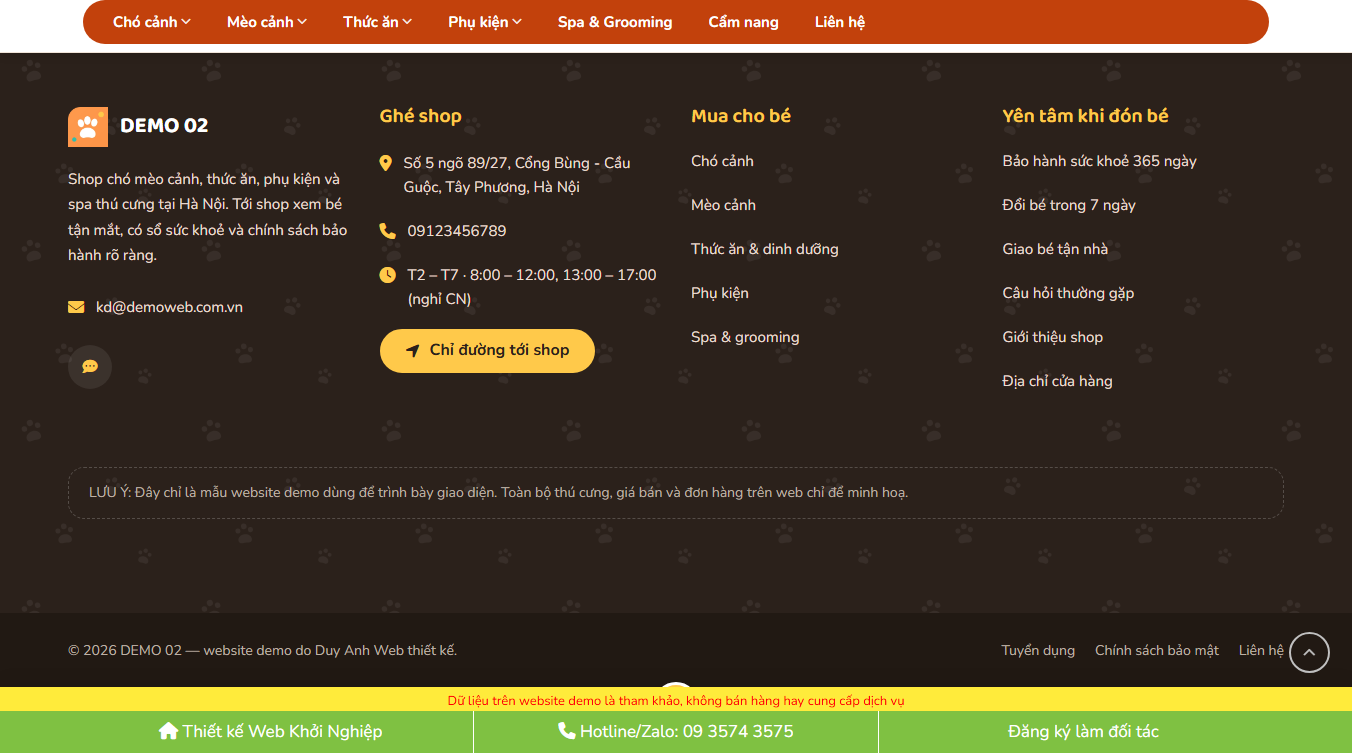Click Đăng ký làm đối tác button
The image size is (1352, 753).
click(1083, 731)
